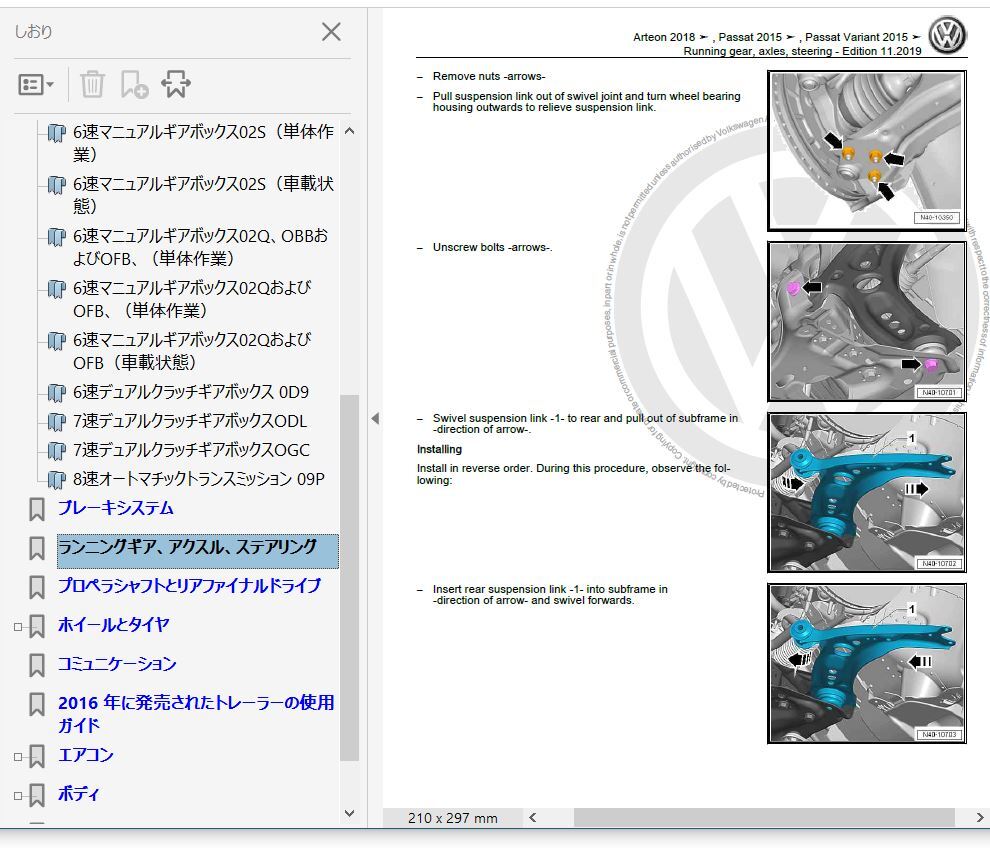The image size is (990, 848).
Task: Go to ボディ bookmark
Action: pos(78,794)
